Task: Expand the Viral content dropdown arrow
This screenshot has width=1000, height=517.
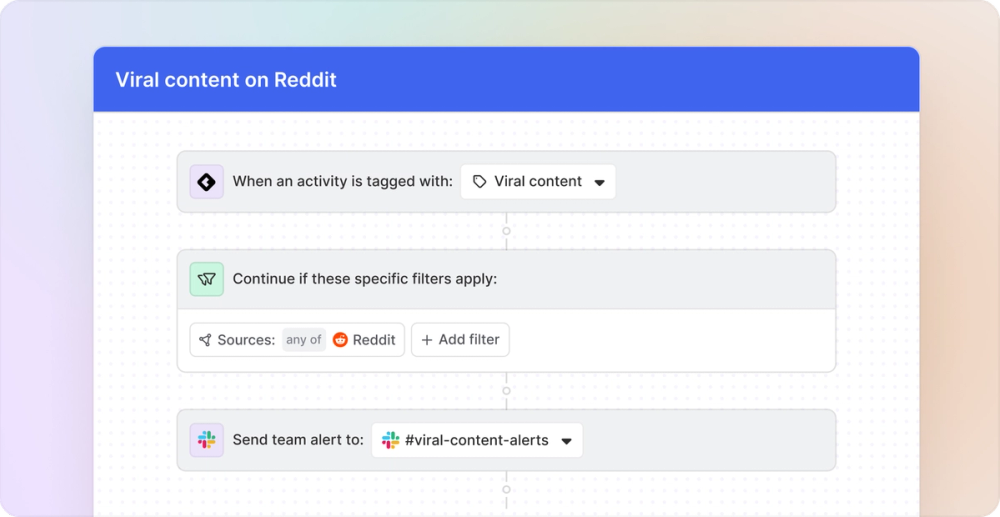Action: point(600,183)
